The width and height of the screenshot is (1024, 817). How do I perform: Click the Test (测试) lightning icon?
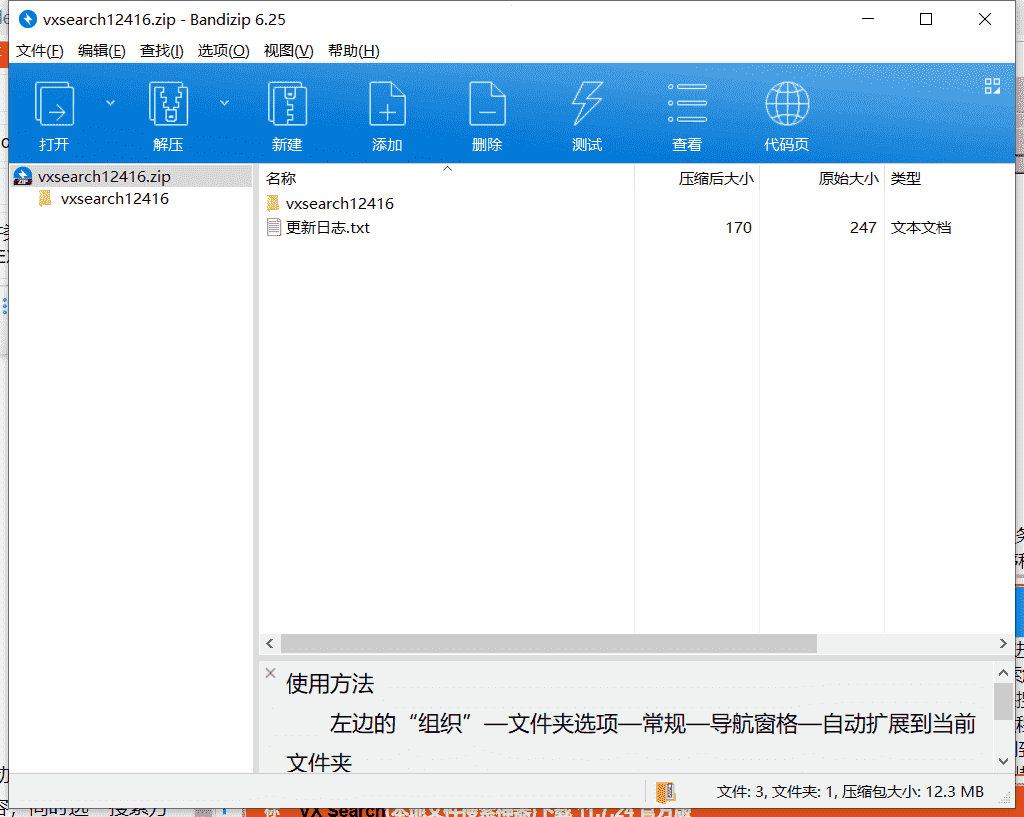click(587, 103)
